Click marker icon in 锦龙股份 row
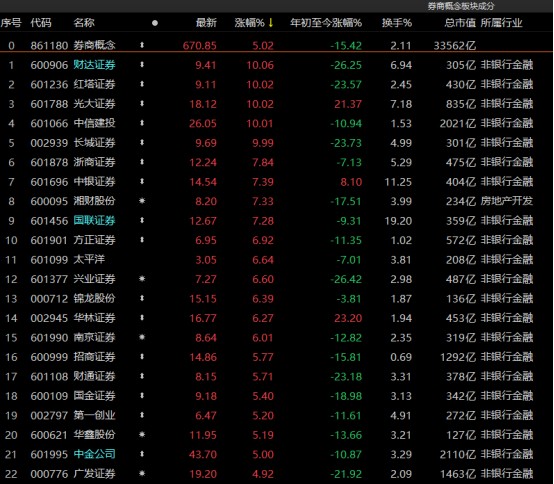The width and height of the screenshot is (554, 484). 142,298
